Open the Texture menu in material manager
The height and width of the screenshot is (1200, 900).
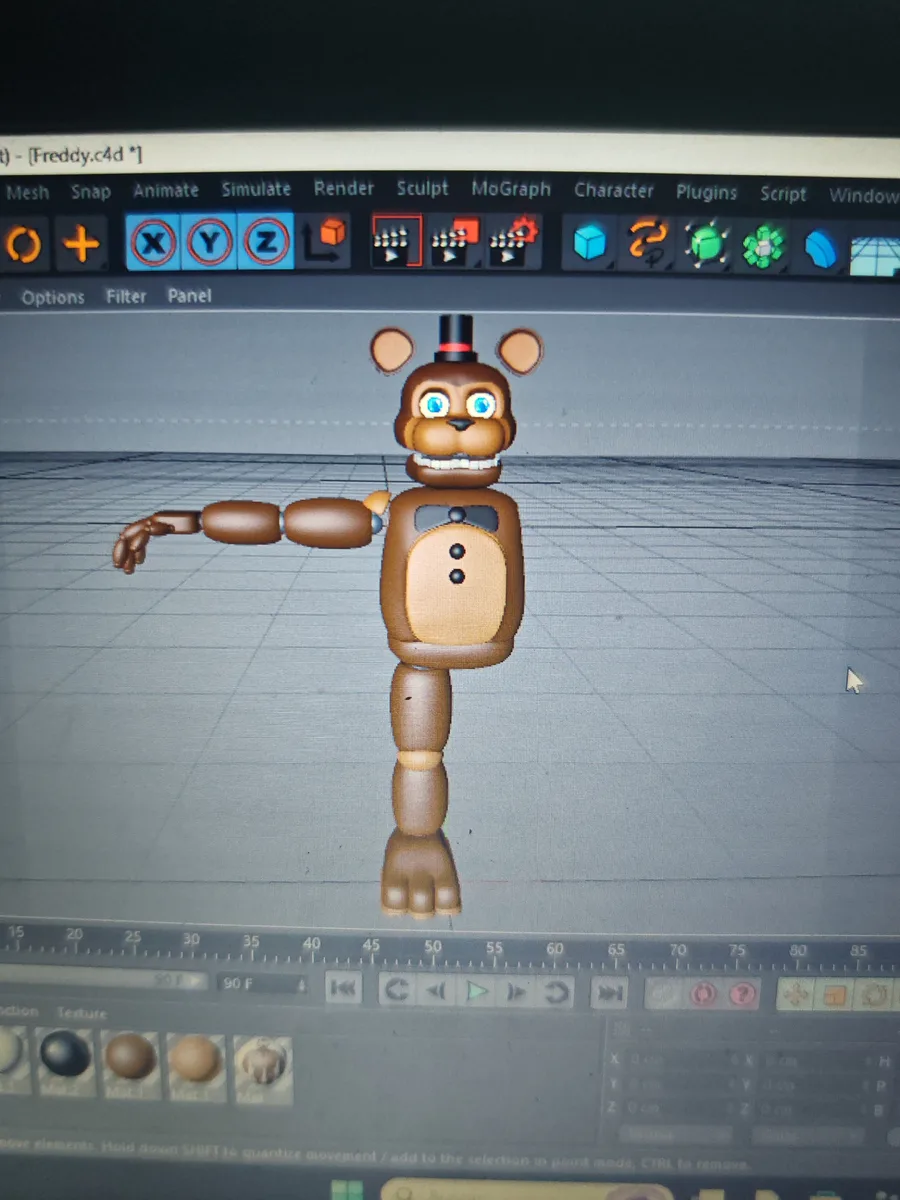point(82,1013)
